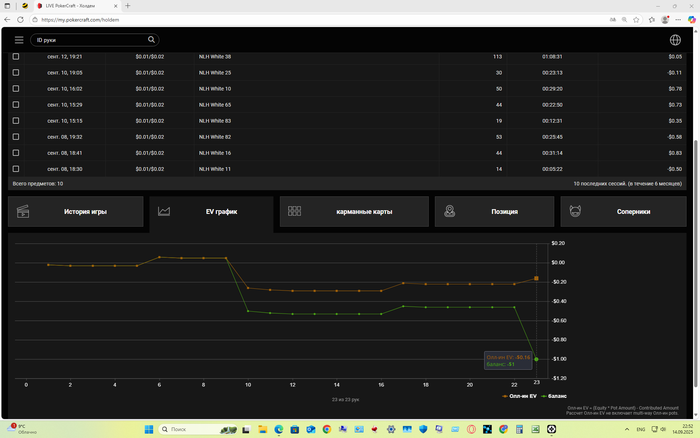Click the page vertical scrollbar
This screenshot has width=700, height=438.
point(696,263)
